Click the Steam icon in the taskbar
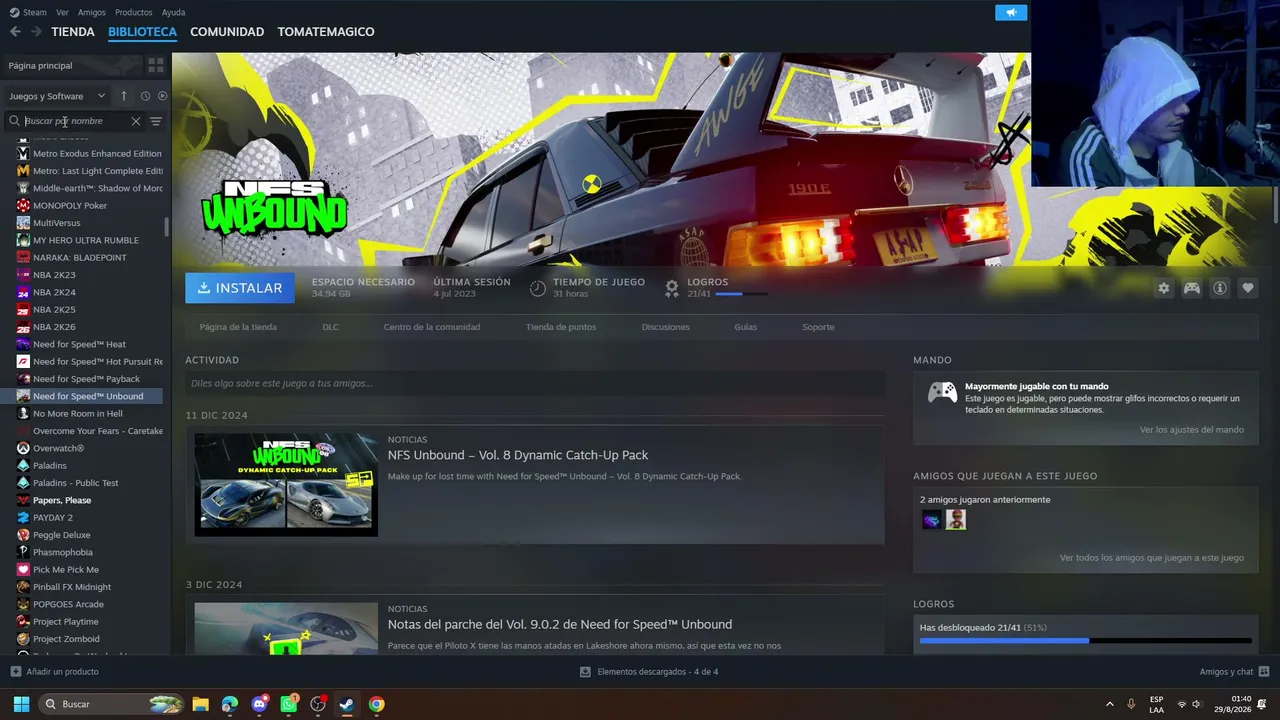The image size is (1280, 720). tap(347, 704)
